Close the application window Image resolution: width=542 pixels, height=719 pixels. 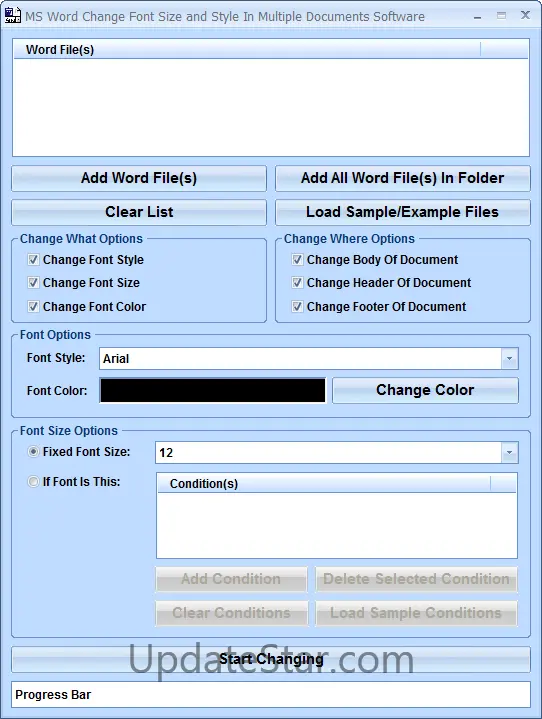(525, 15)
